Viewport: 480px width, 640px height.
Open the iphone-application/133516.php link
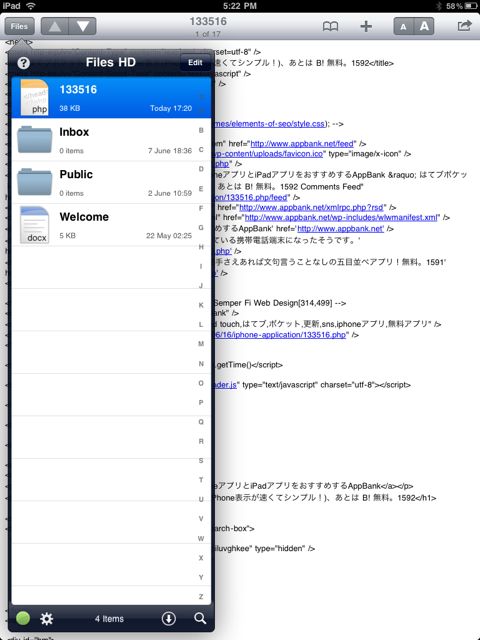[x=280, y=335]
